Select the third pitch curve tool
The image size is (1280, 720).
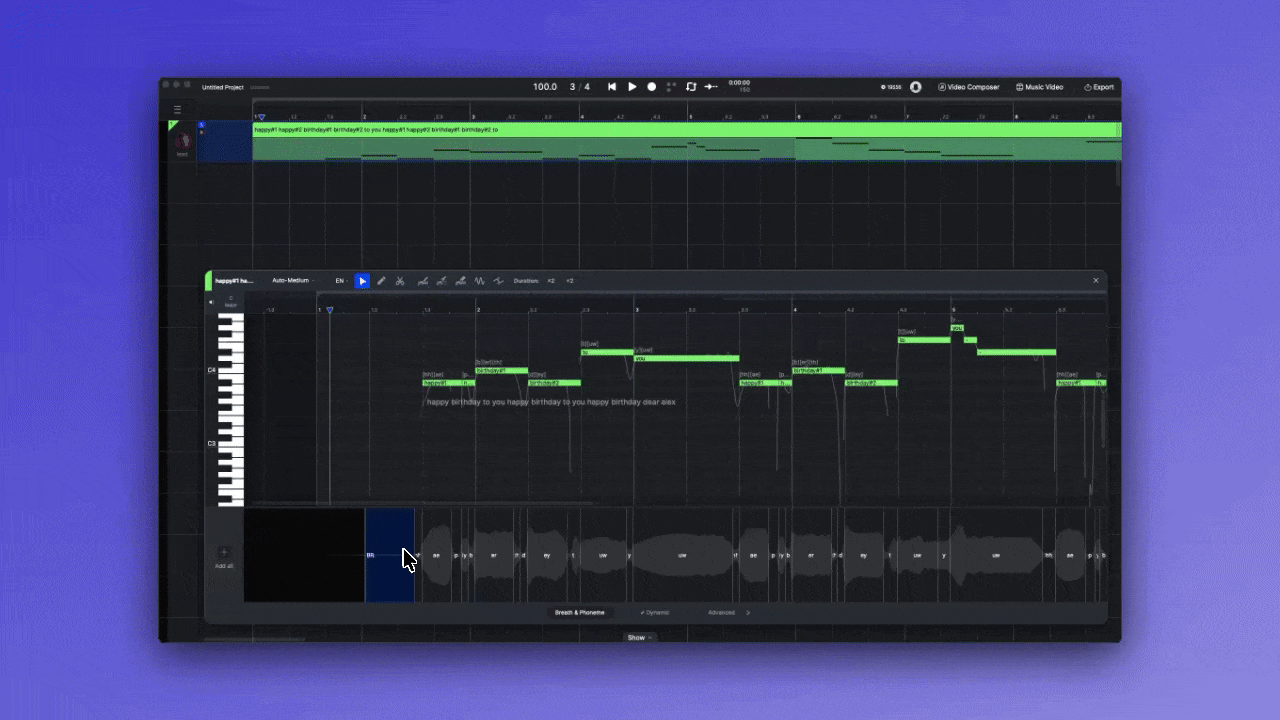460,281
